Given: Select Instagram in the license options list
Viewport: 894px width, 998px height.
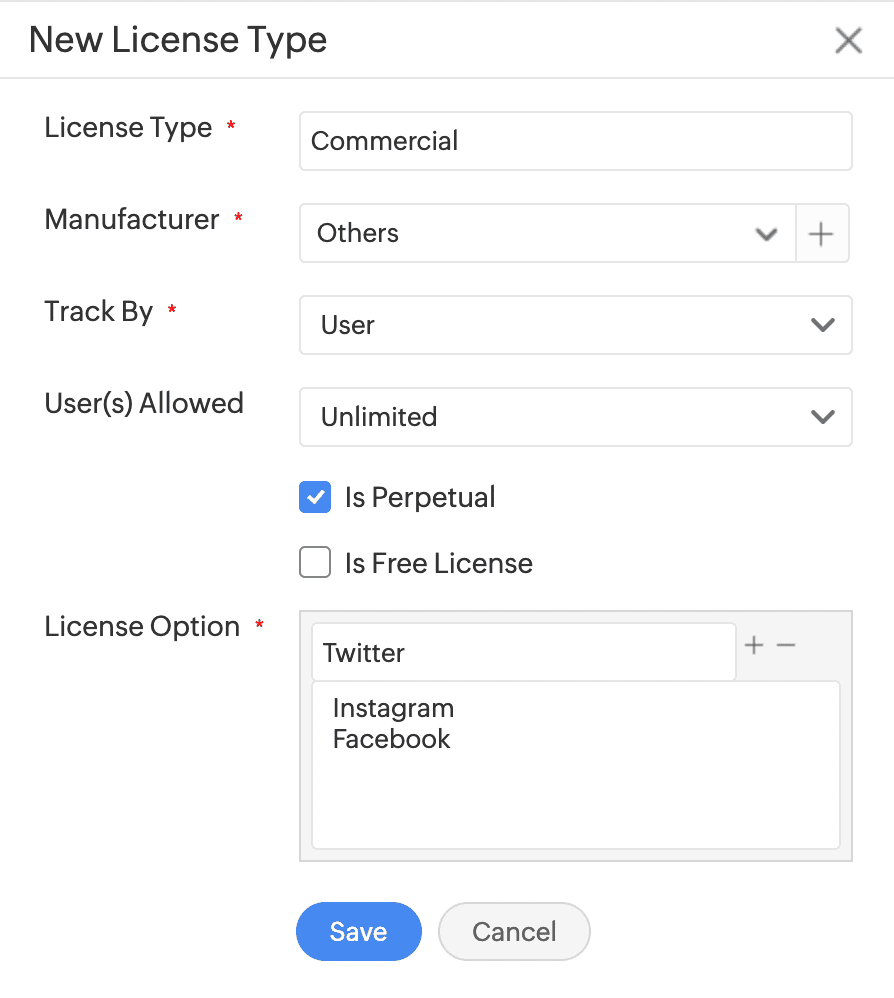Looking at the screenshot, I should click(393, 708).
